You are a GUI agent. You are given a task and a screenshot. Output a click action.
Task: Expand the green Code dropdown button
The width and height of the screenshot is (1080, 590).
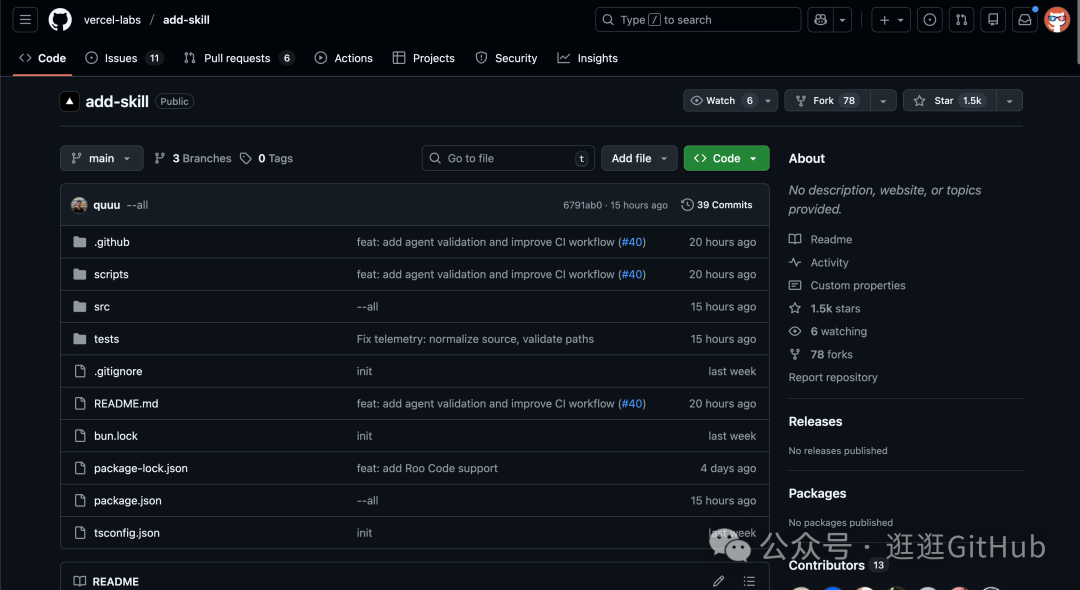(x=726, y=158)
